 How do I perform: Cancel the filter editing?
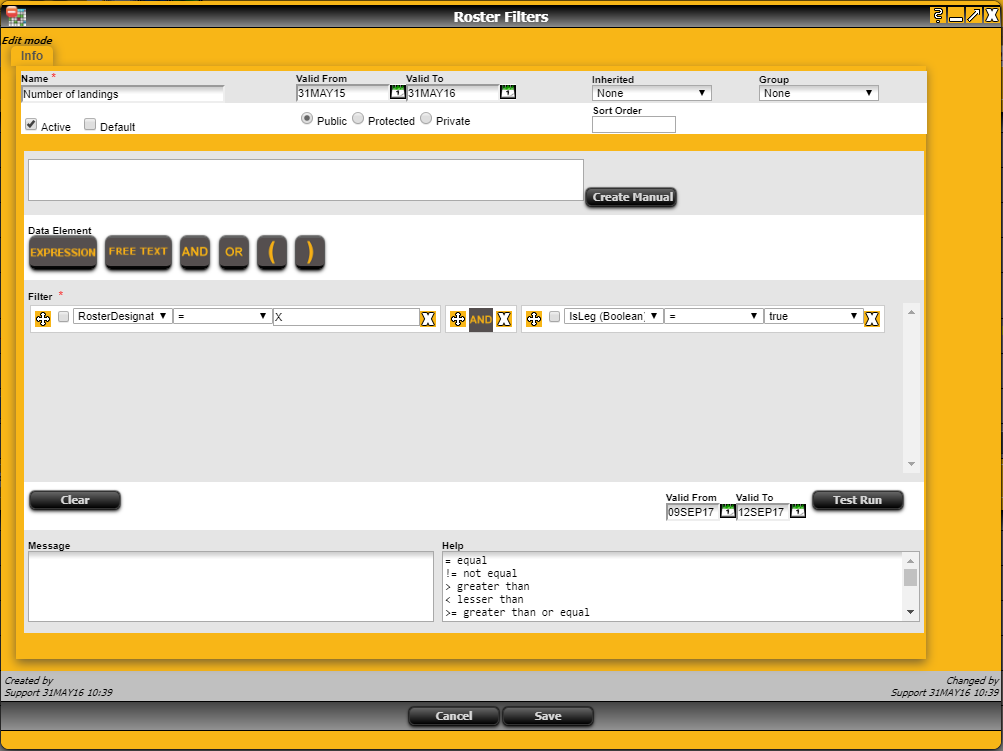[454, 716]
